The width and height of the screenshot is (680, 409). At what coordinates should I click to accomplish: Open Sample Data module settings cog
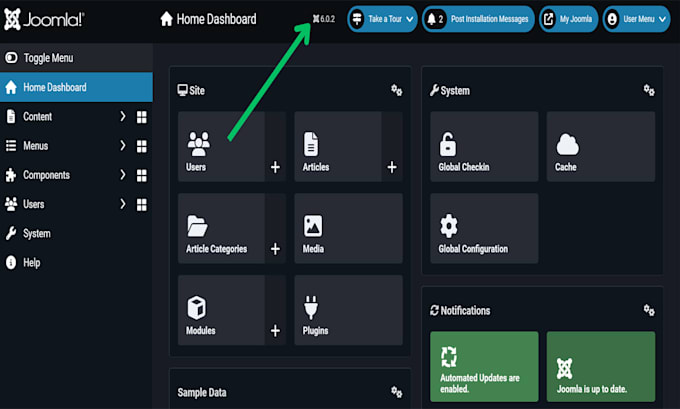[x=396, y=392]
